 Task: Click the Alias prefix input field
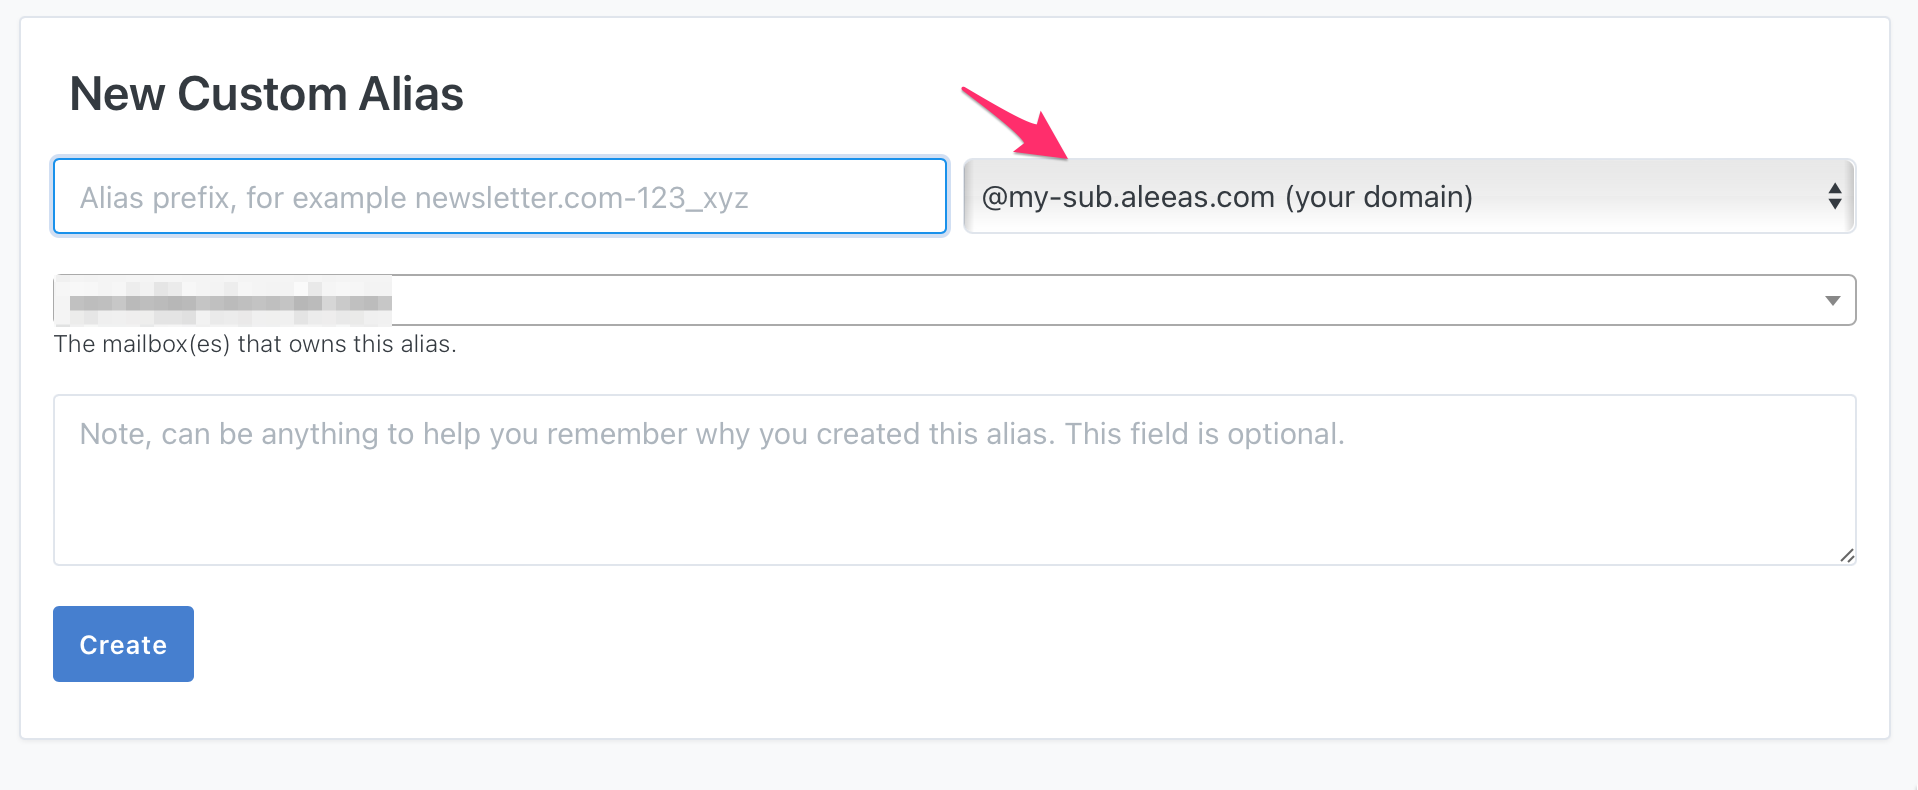pos(499,196)
